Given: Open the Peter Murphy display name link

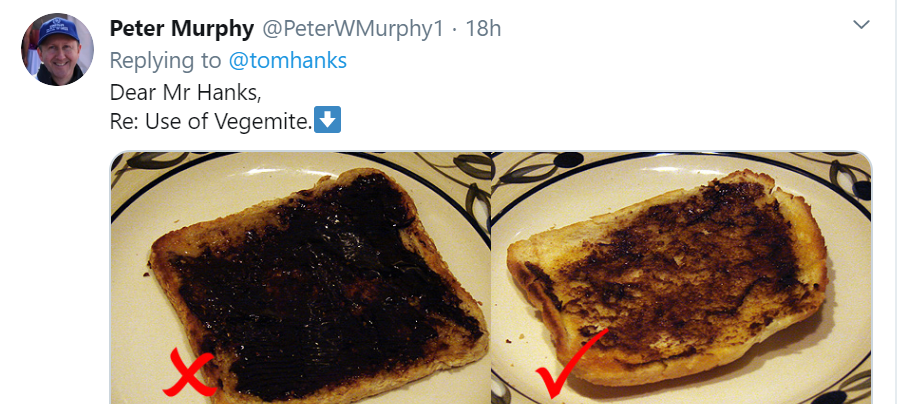Looking at the screenshot, I should pyautogui.click(x=182, y=28).
